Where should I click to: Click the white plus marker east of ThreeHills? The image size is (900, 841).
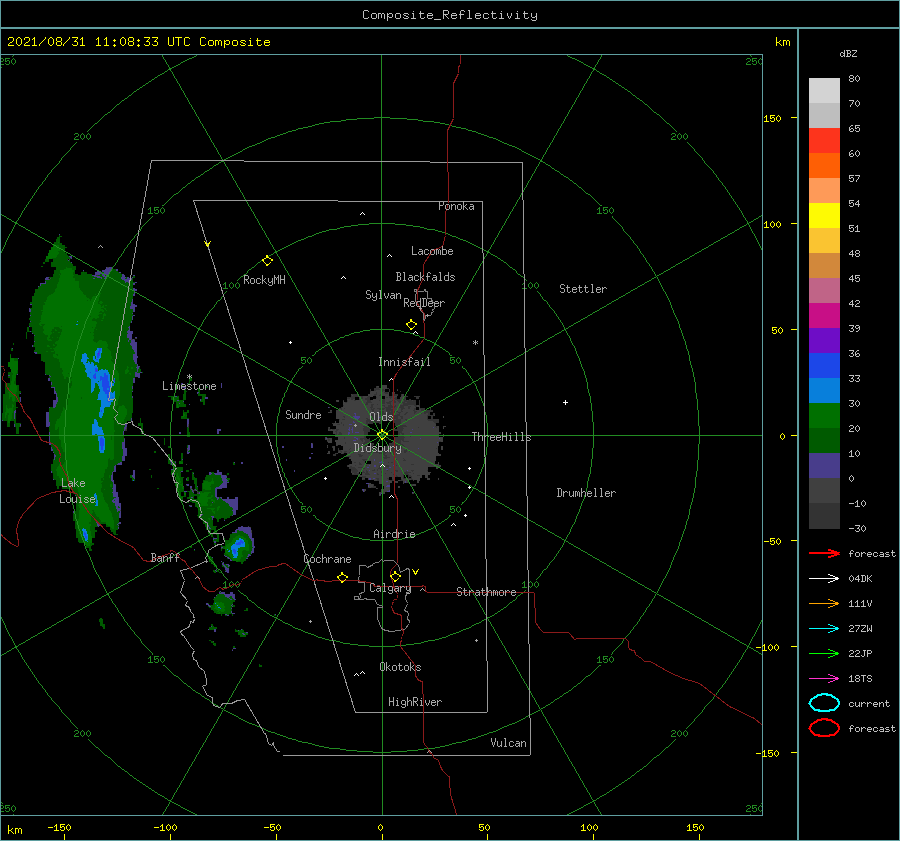click(x=565, y=402)
